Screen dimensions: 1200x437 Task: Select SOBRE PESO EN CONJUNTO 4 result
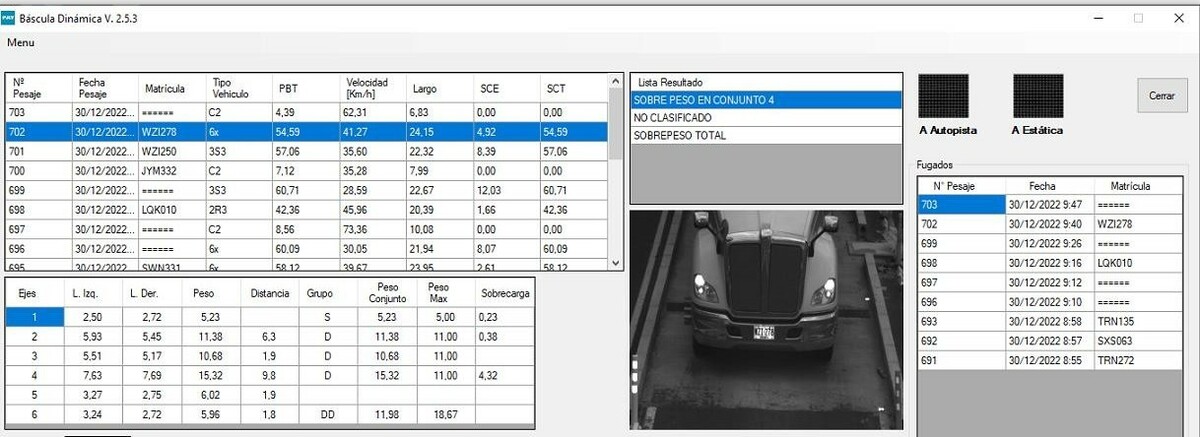pyautogui.click(x=766, y=100)
